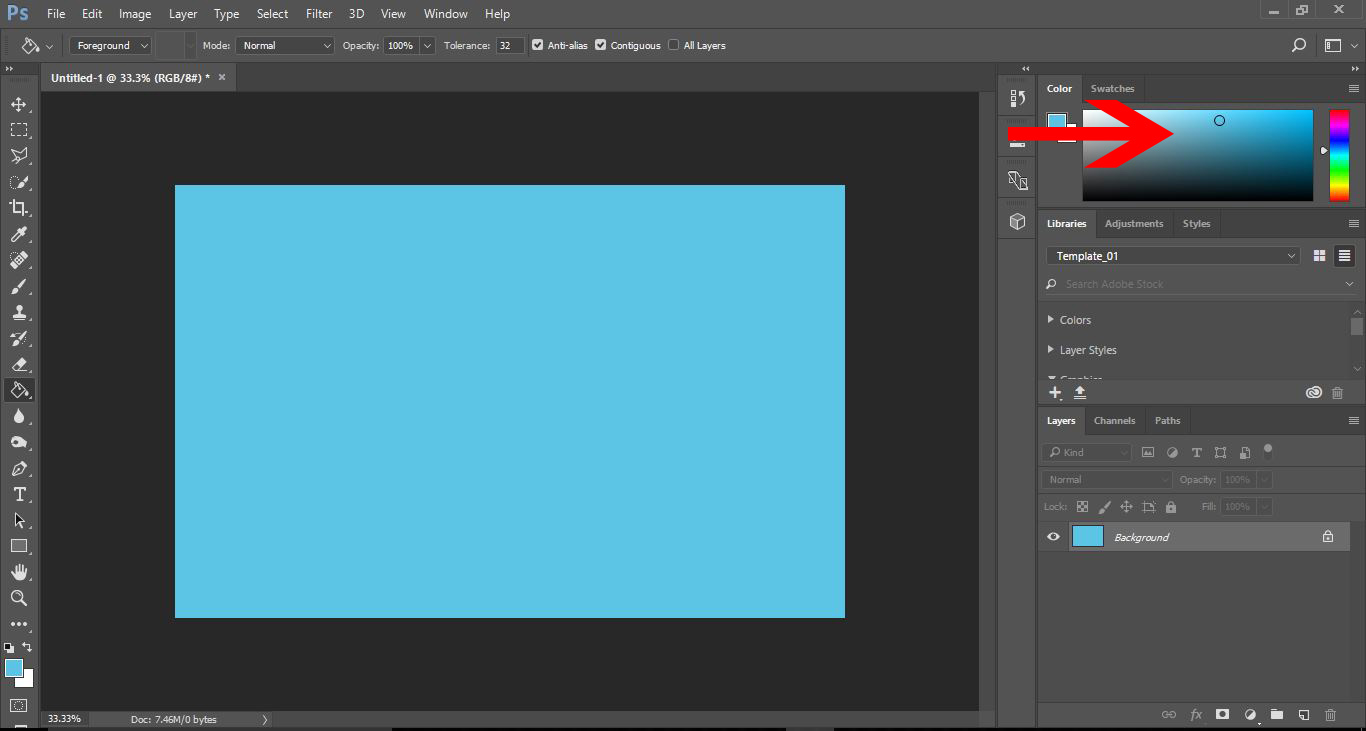Image resolution: width=1366 pixels, height=731 pixels.
Task: Select the Pen tool
Action: click(x=19, y=468)
